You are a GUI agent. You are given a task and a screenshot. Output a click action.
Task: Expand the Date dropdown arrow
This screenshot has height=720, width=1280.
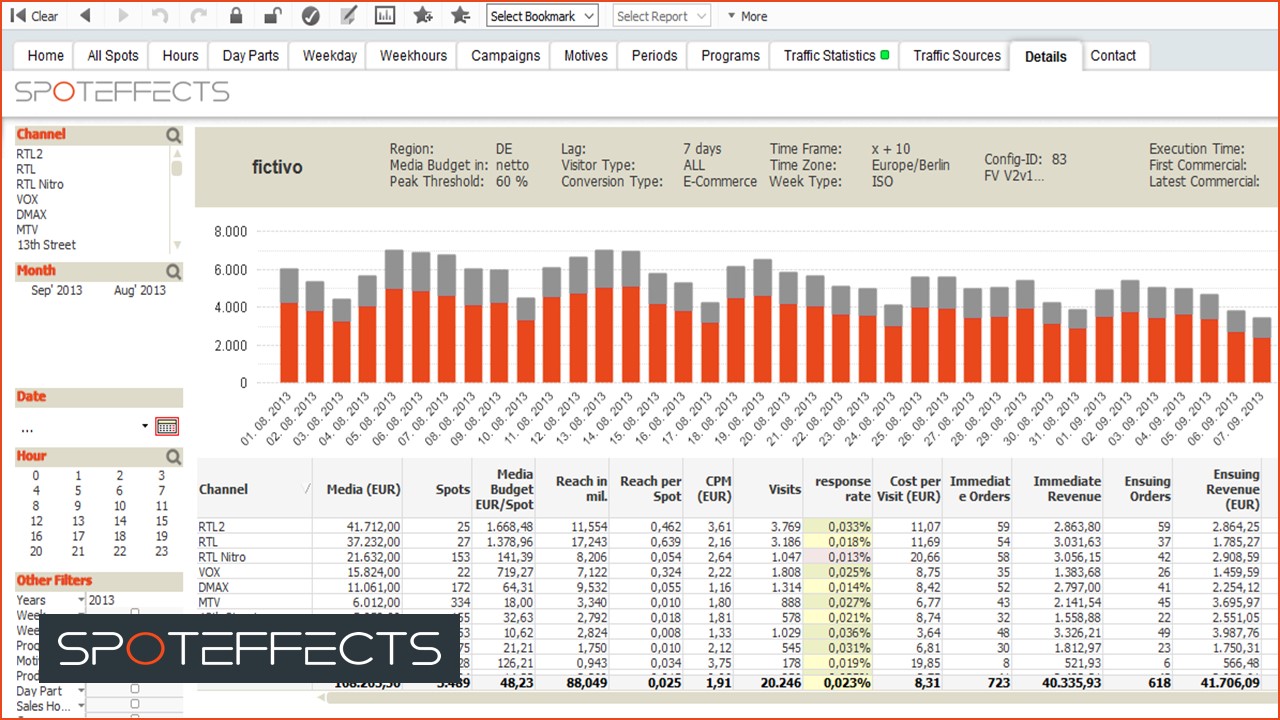tap(146, 427)
